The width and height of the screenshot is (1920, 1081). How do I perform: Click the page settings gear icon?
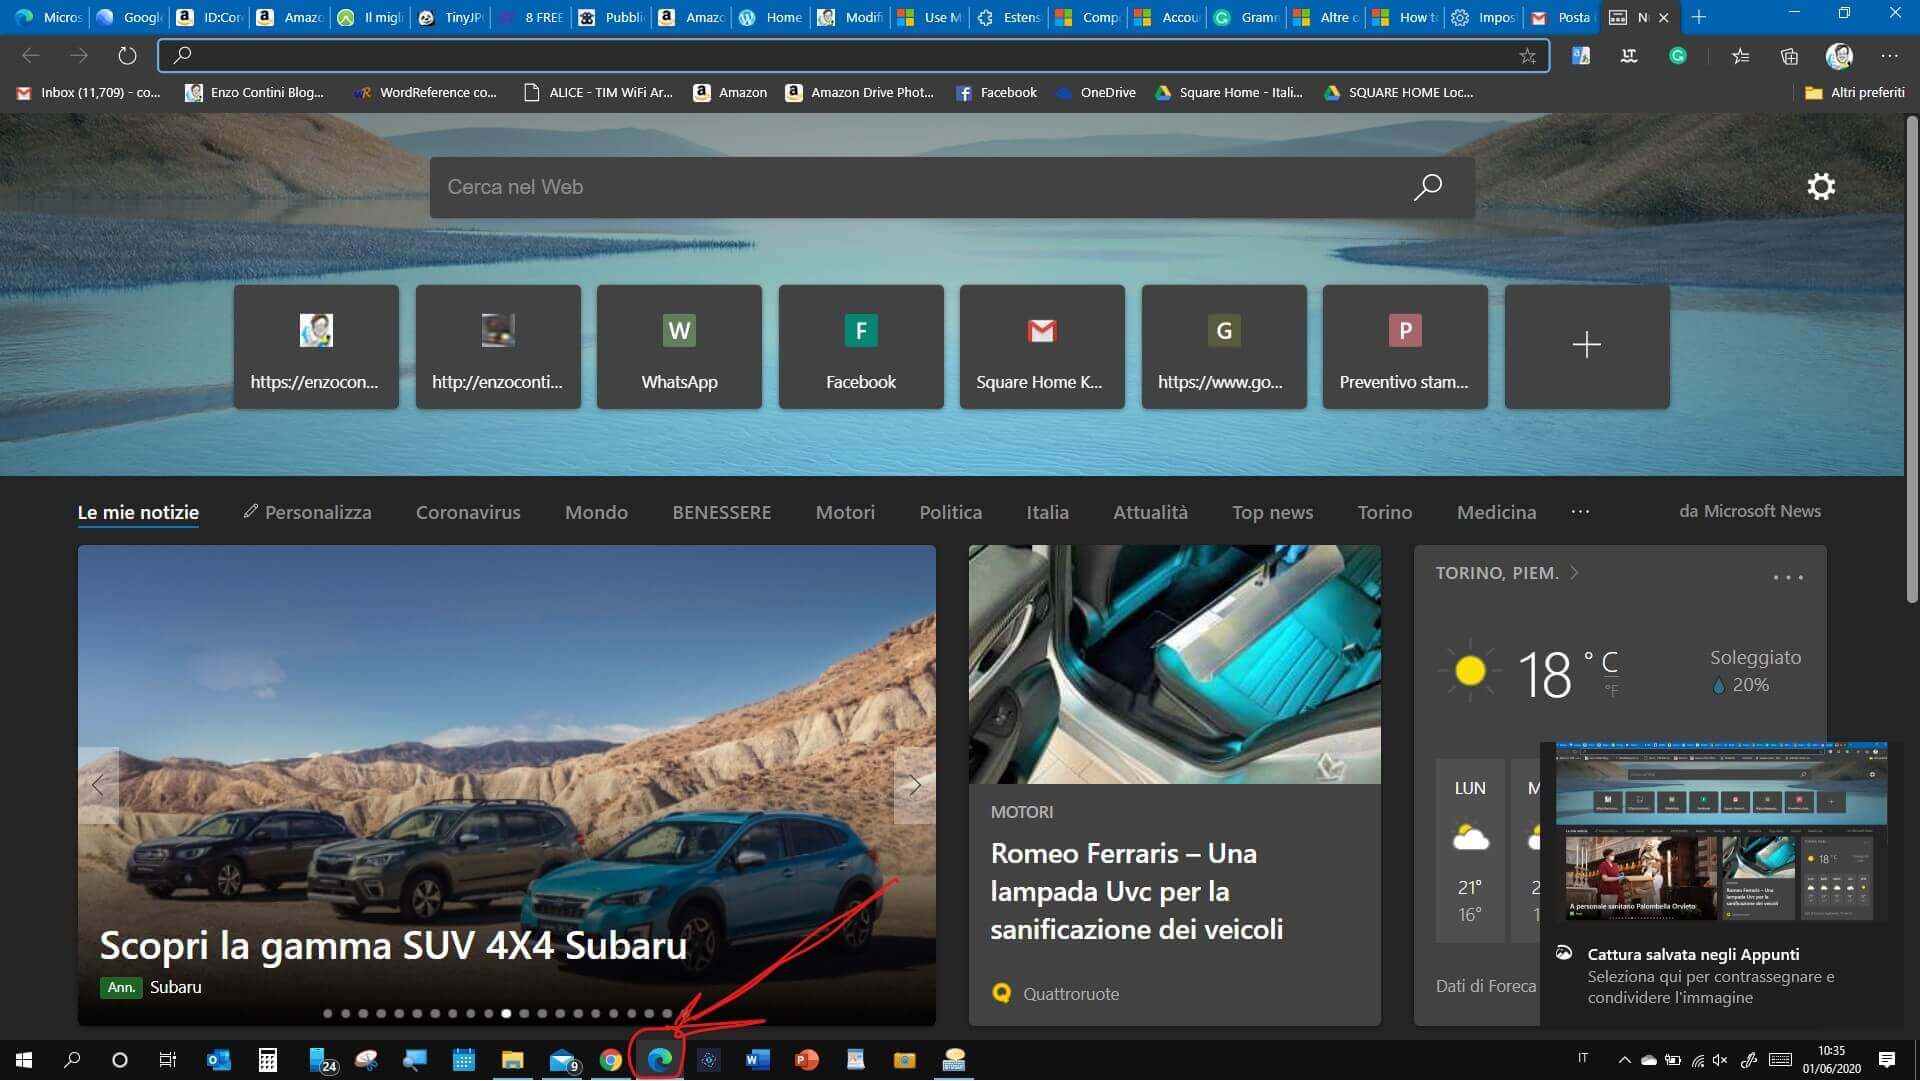(x=1821, y=187)
